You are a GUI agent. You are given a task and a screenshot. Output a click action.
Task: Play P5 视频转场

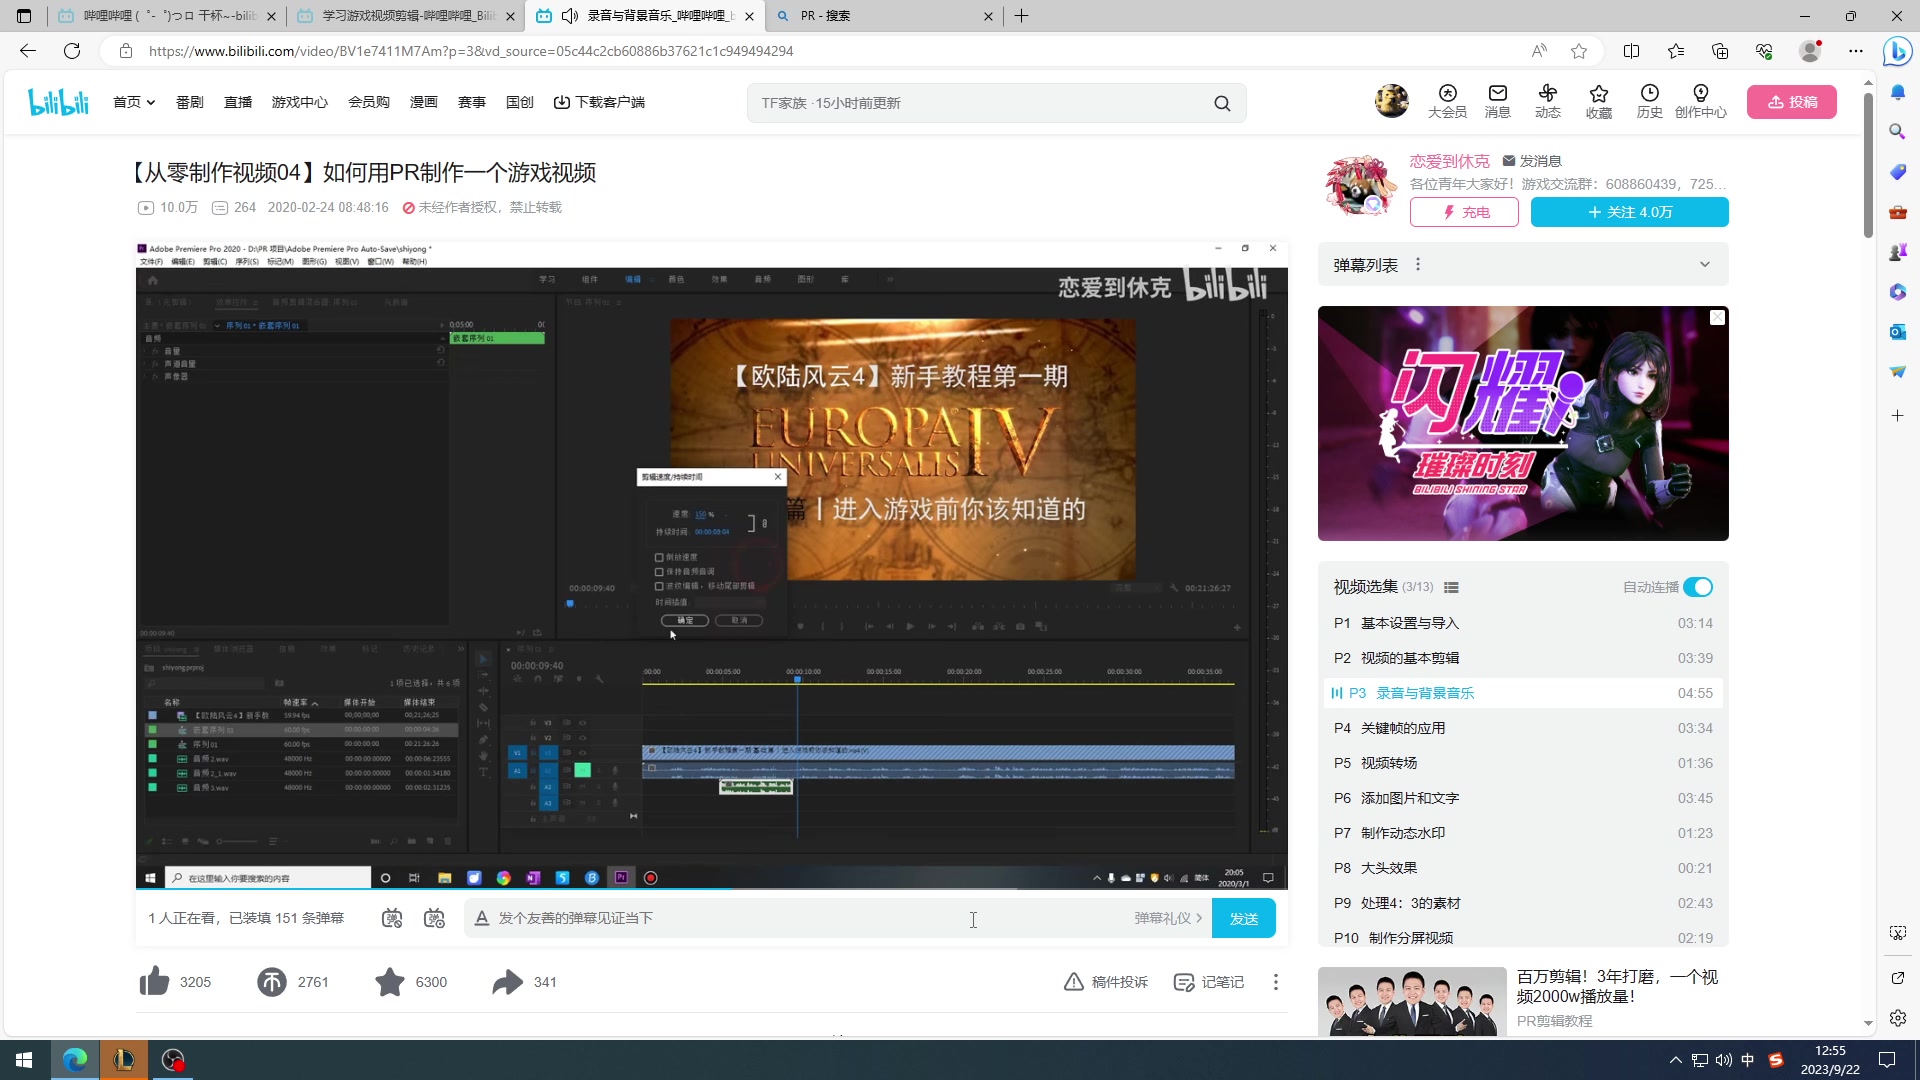pos(1523,763)
